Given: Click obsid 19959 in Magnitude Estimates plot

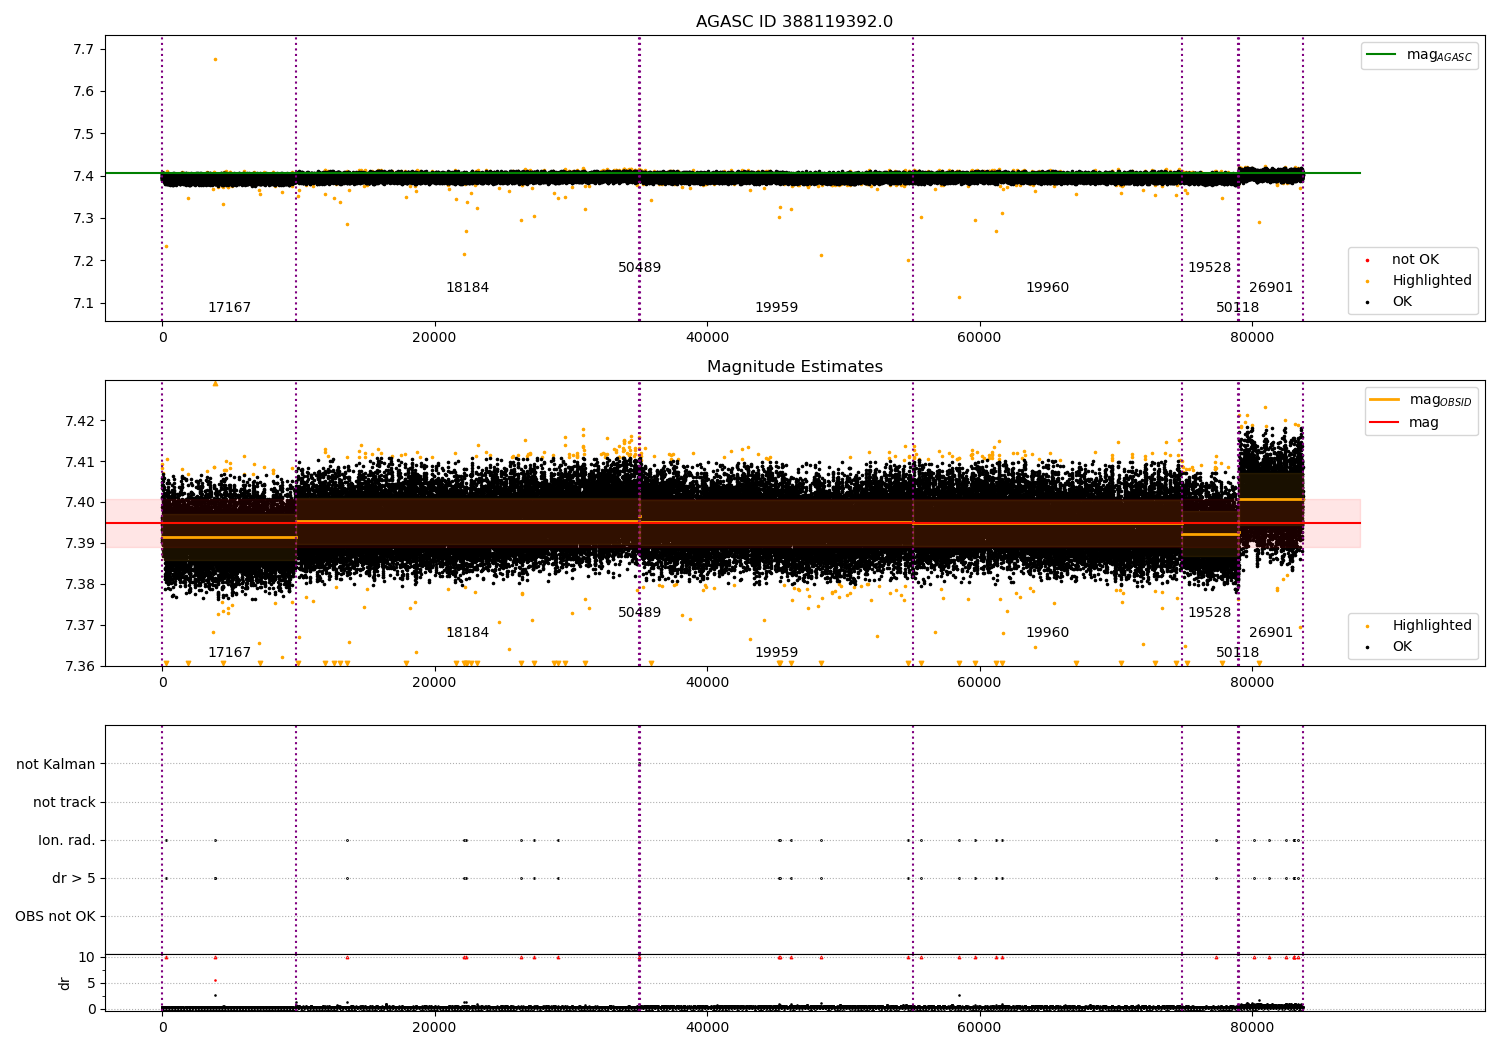Looking at the screenshot, I should (x=776, y=653).
